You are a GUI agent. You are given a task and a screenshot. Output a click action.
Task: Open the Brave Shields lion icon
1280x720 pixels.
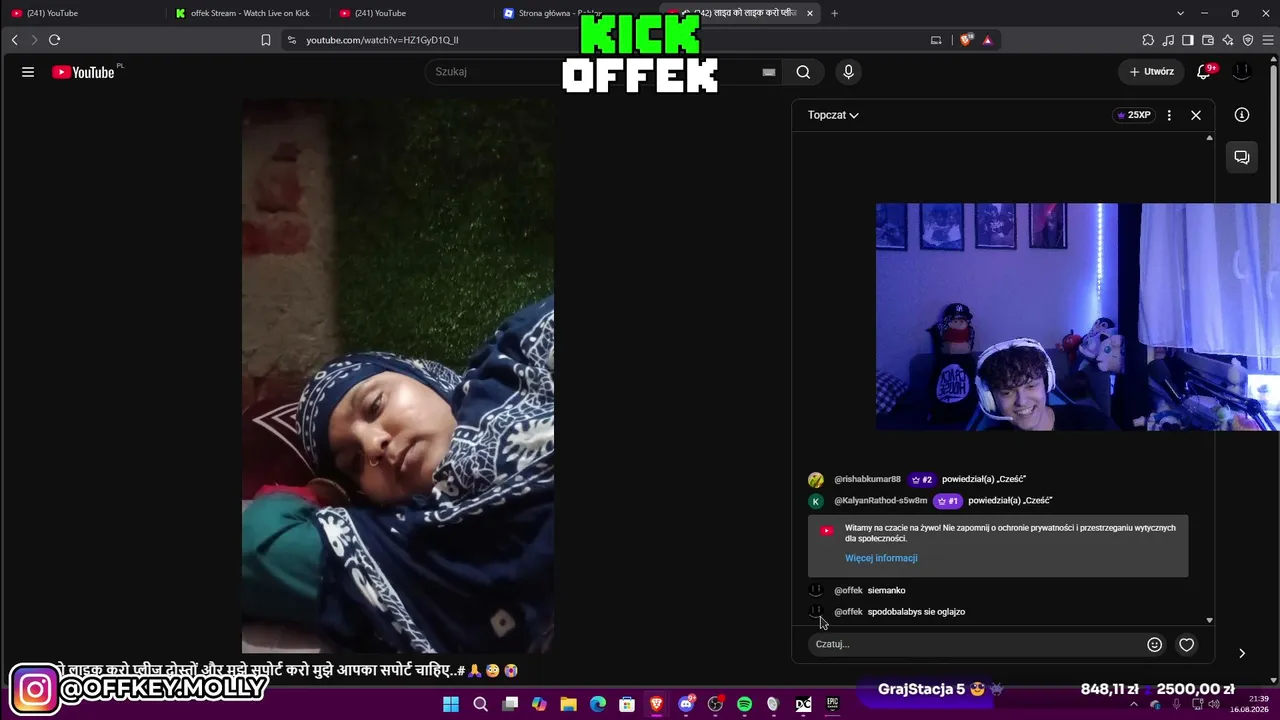(x=966, y=40)
